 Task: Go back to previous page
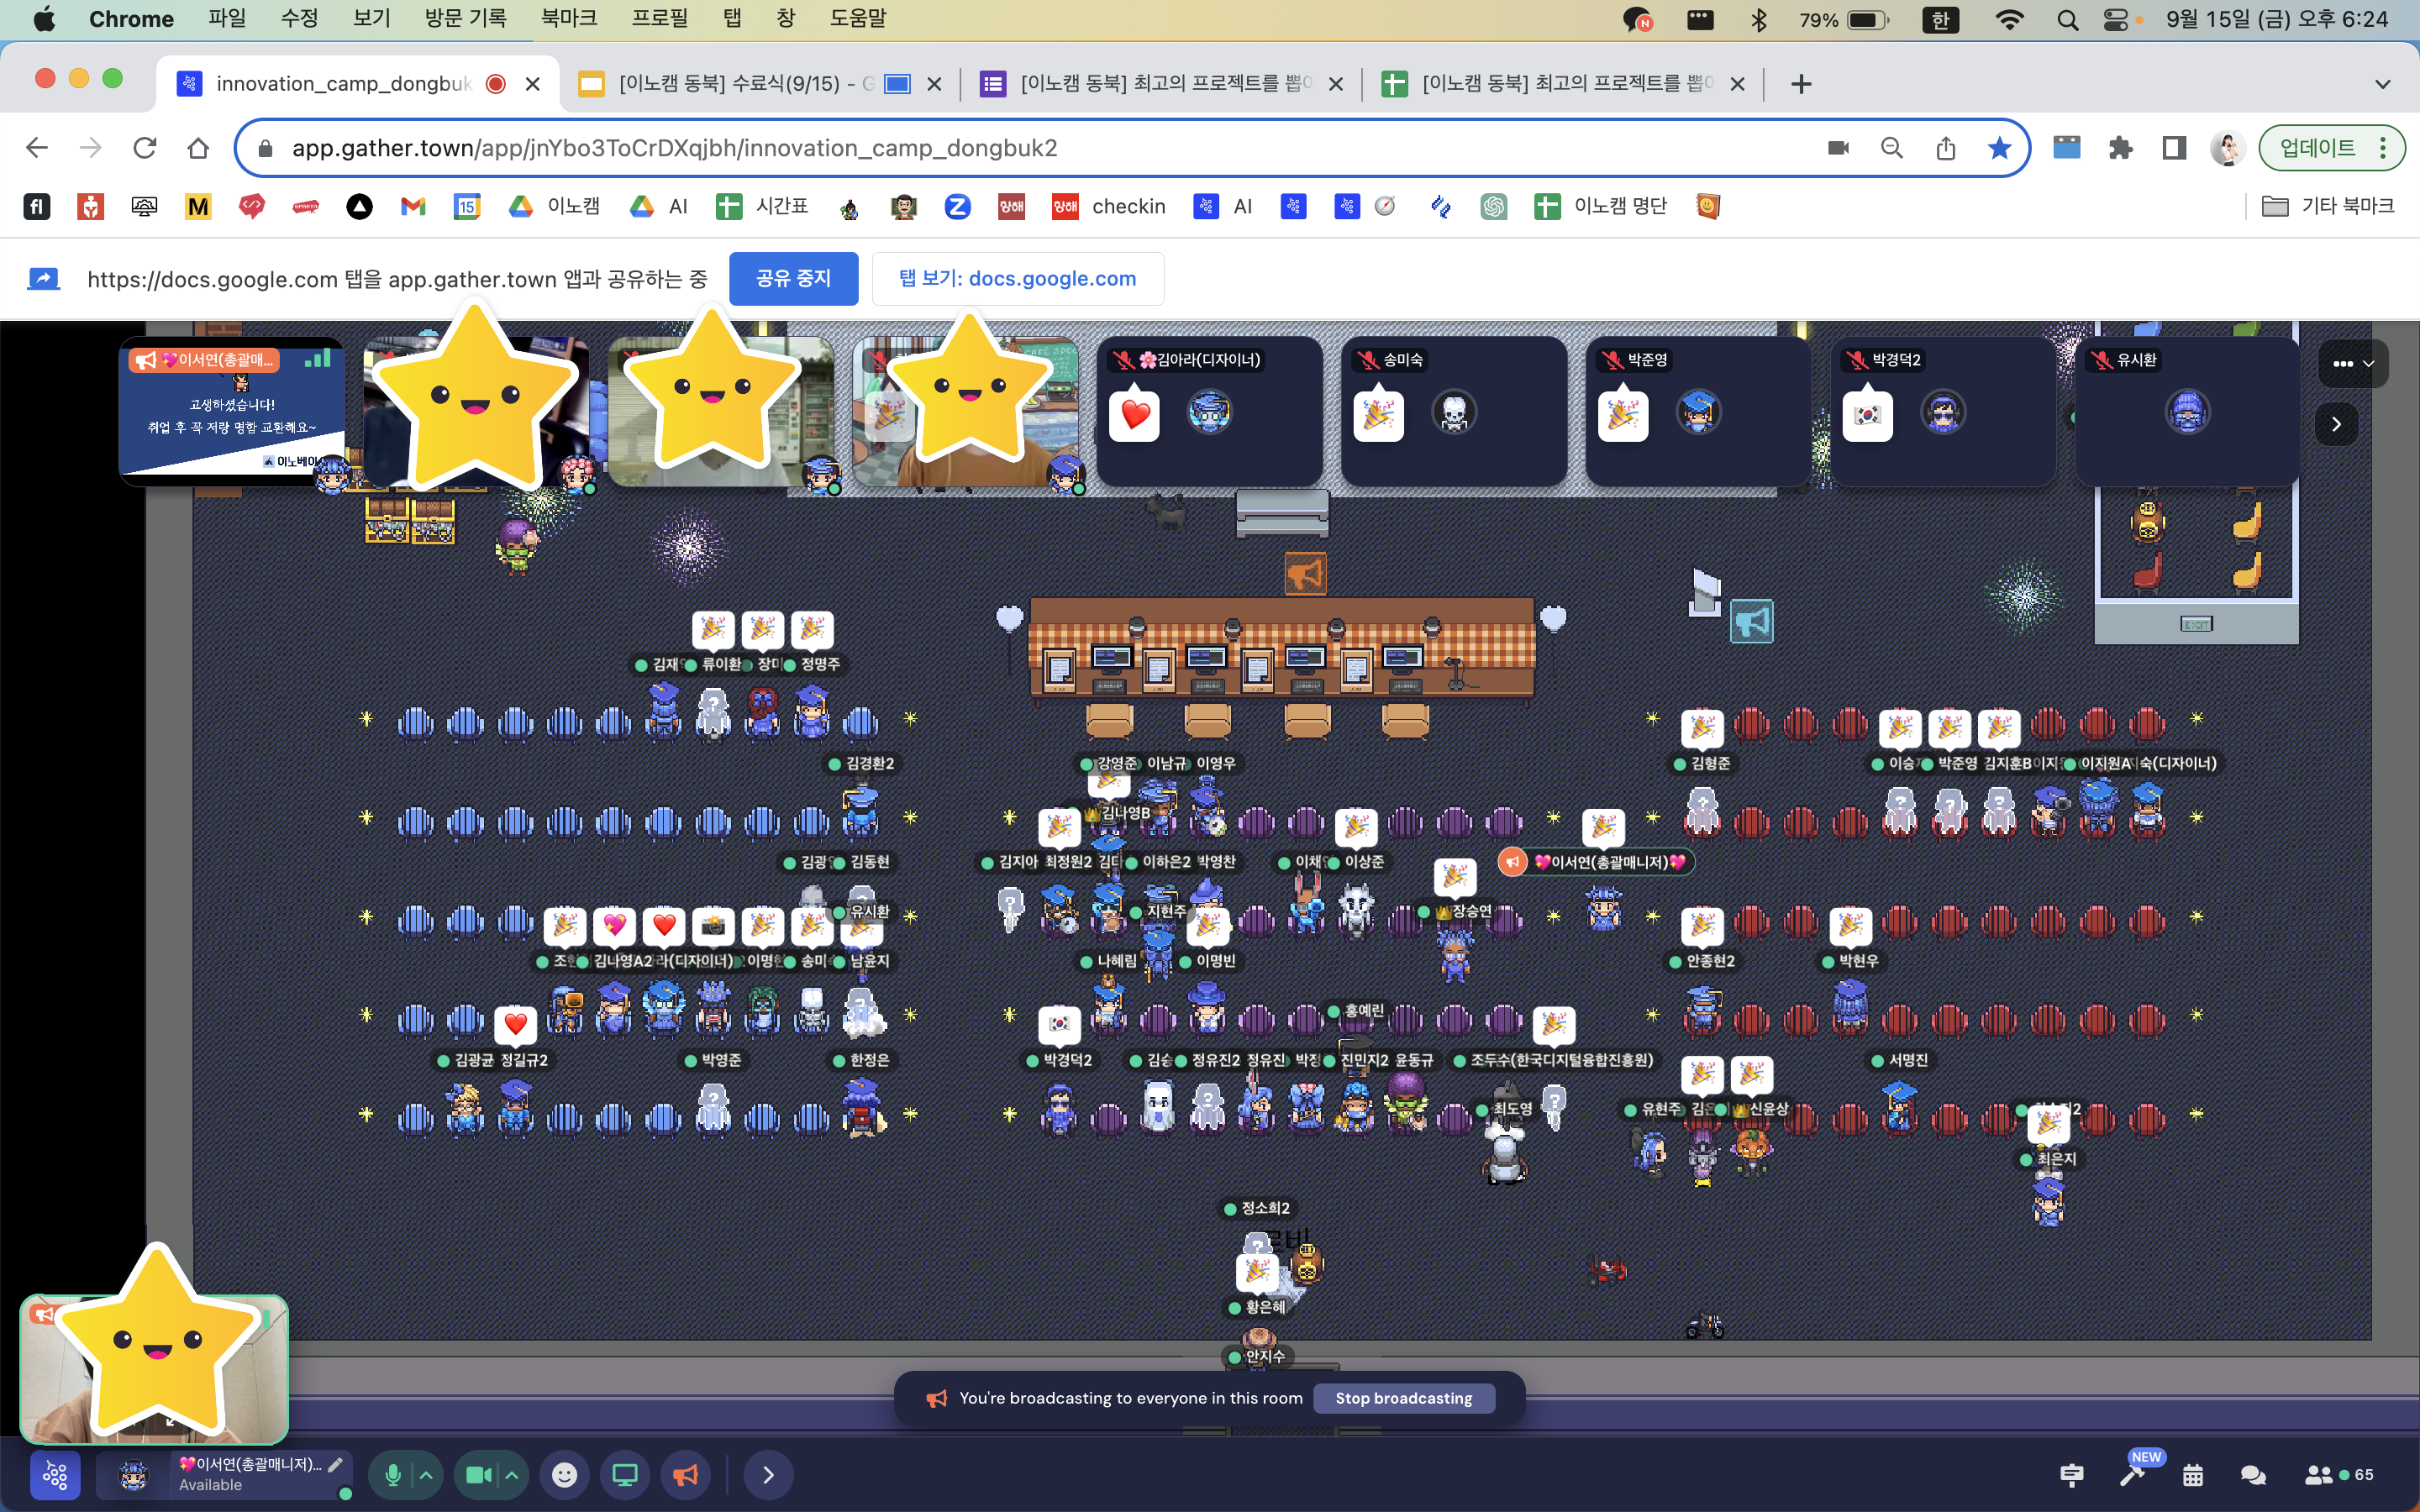click(x=37, y=148)
